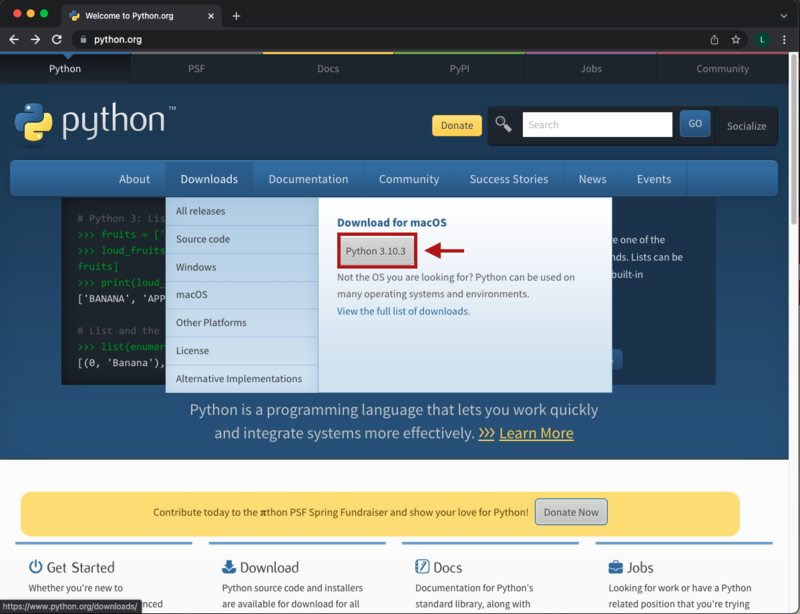This screenshot has width=800, height=614.
Task: Click the Donate Now button
Action: (571, 511)
